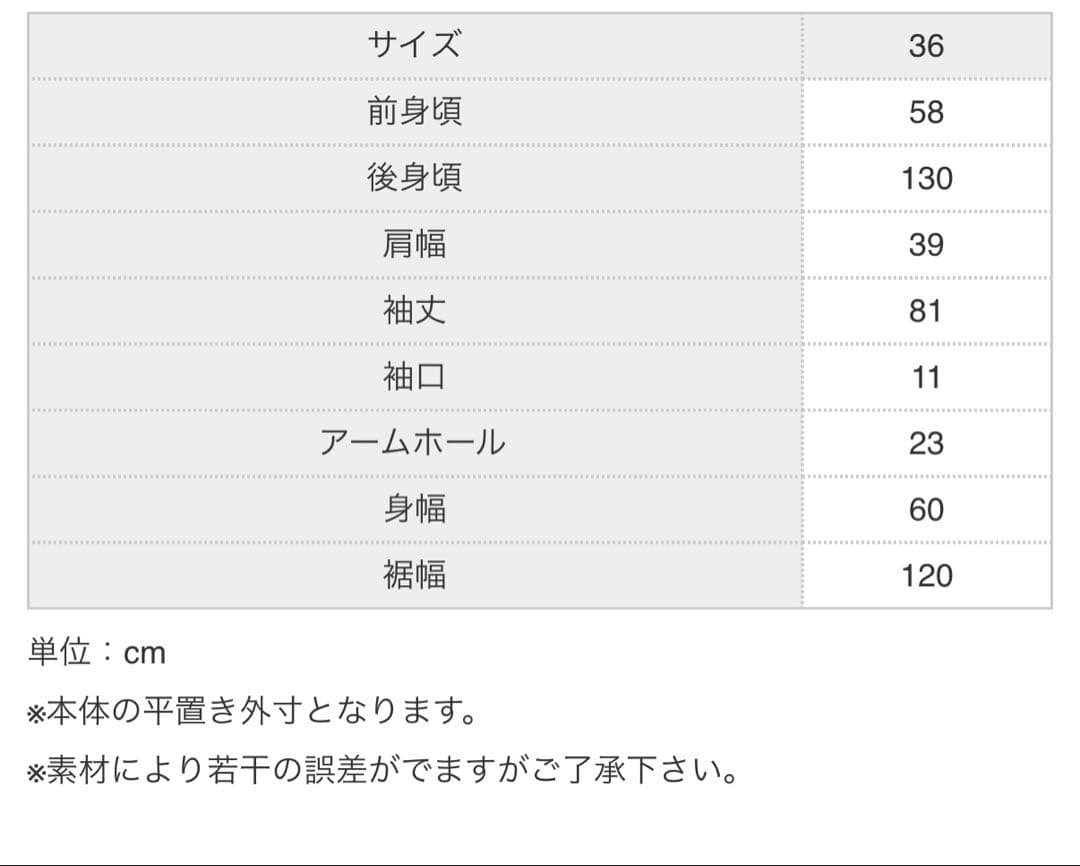This screenshot has width=1080, height=866.
Task: Click the サイズ header cell
Action: pos(414,46)
